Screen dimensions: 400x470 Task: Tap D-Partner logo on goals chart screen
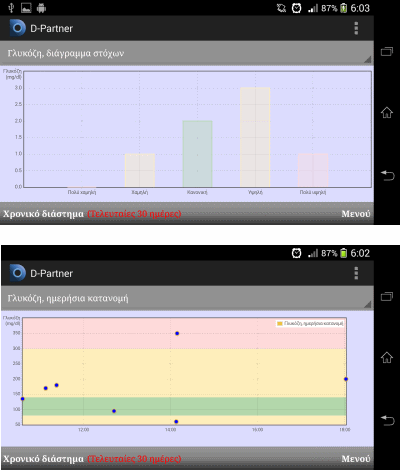coord(18,28)
